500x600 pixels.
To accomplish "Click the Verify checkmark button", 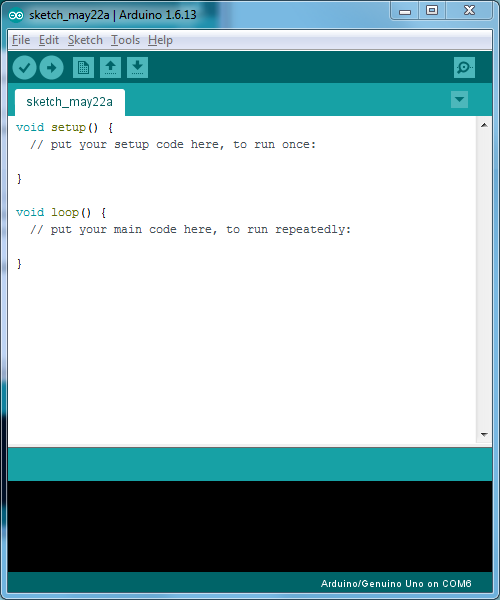I will 24,68.
